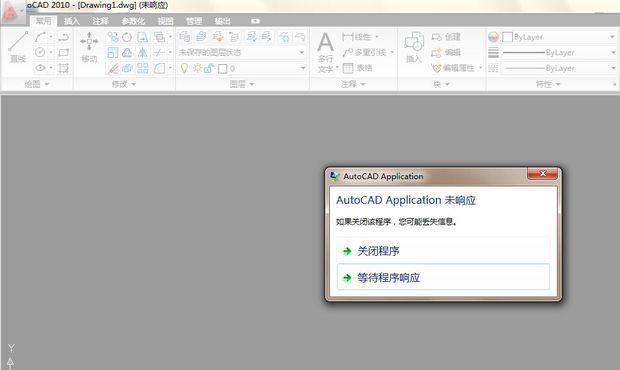620x370 pixels.
Task: Expand the 块 panel
Action: (x=441, y=84)
